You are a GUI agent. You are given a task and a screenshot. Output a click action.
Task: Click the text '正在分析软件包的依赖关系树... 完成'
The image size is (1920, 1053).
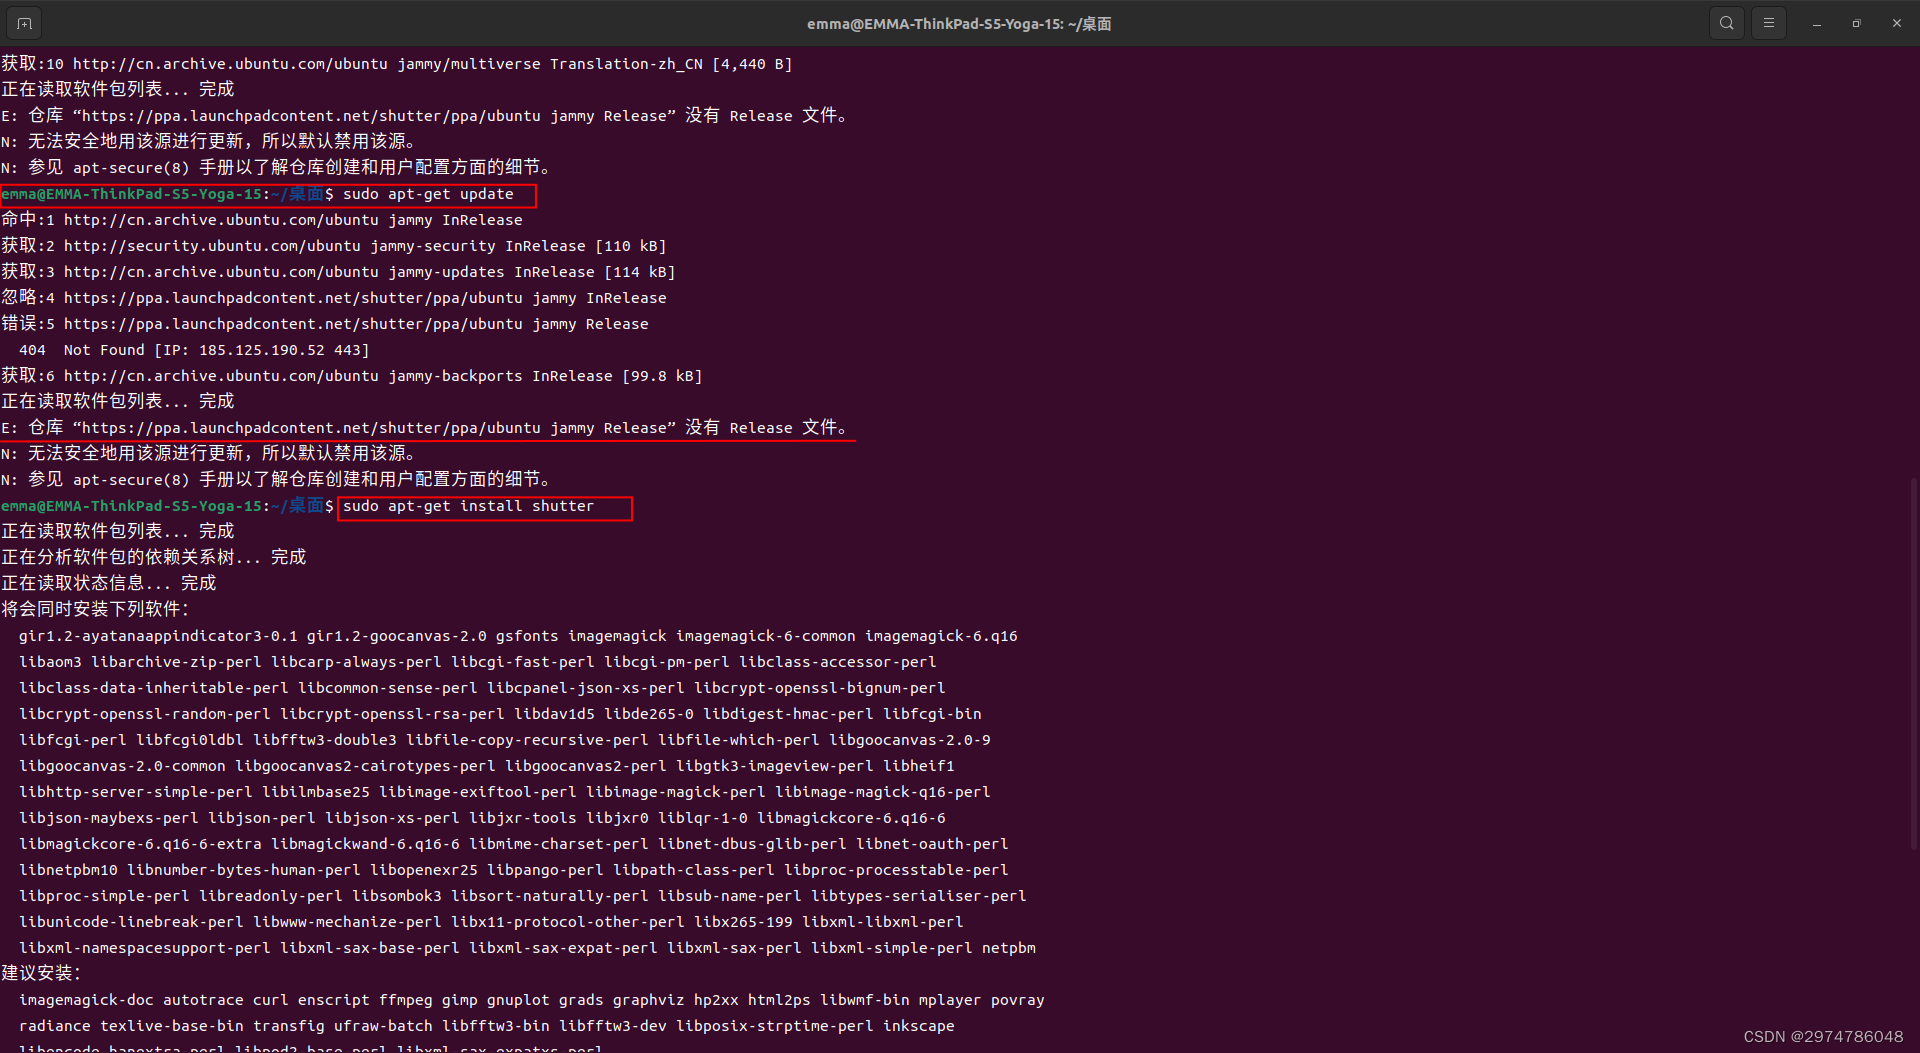coord(154,557)
